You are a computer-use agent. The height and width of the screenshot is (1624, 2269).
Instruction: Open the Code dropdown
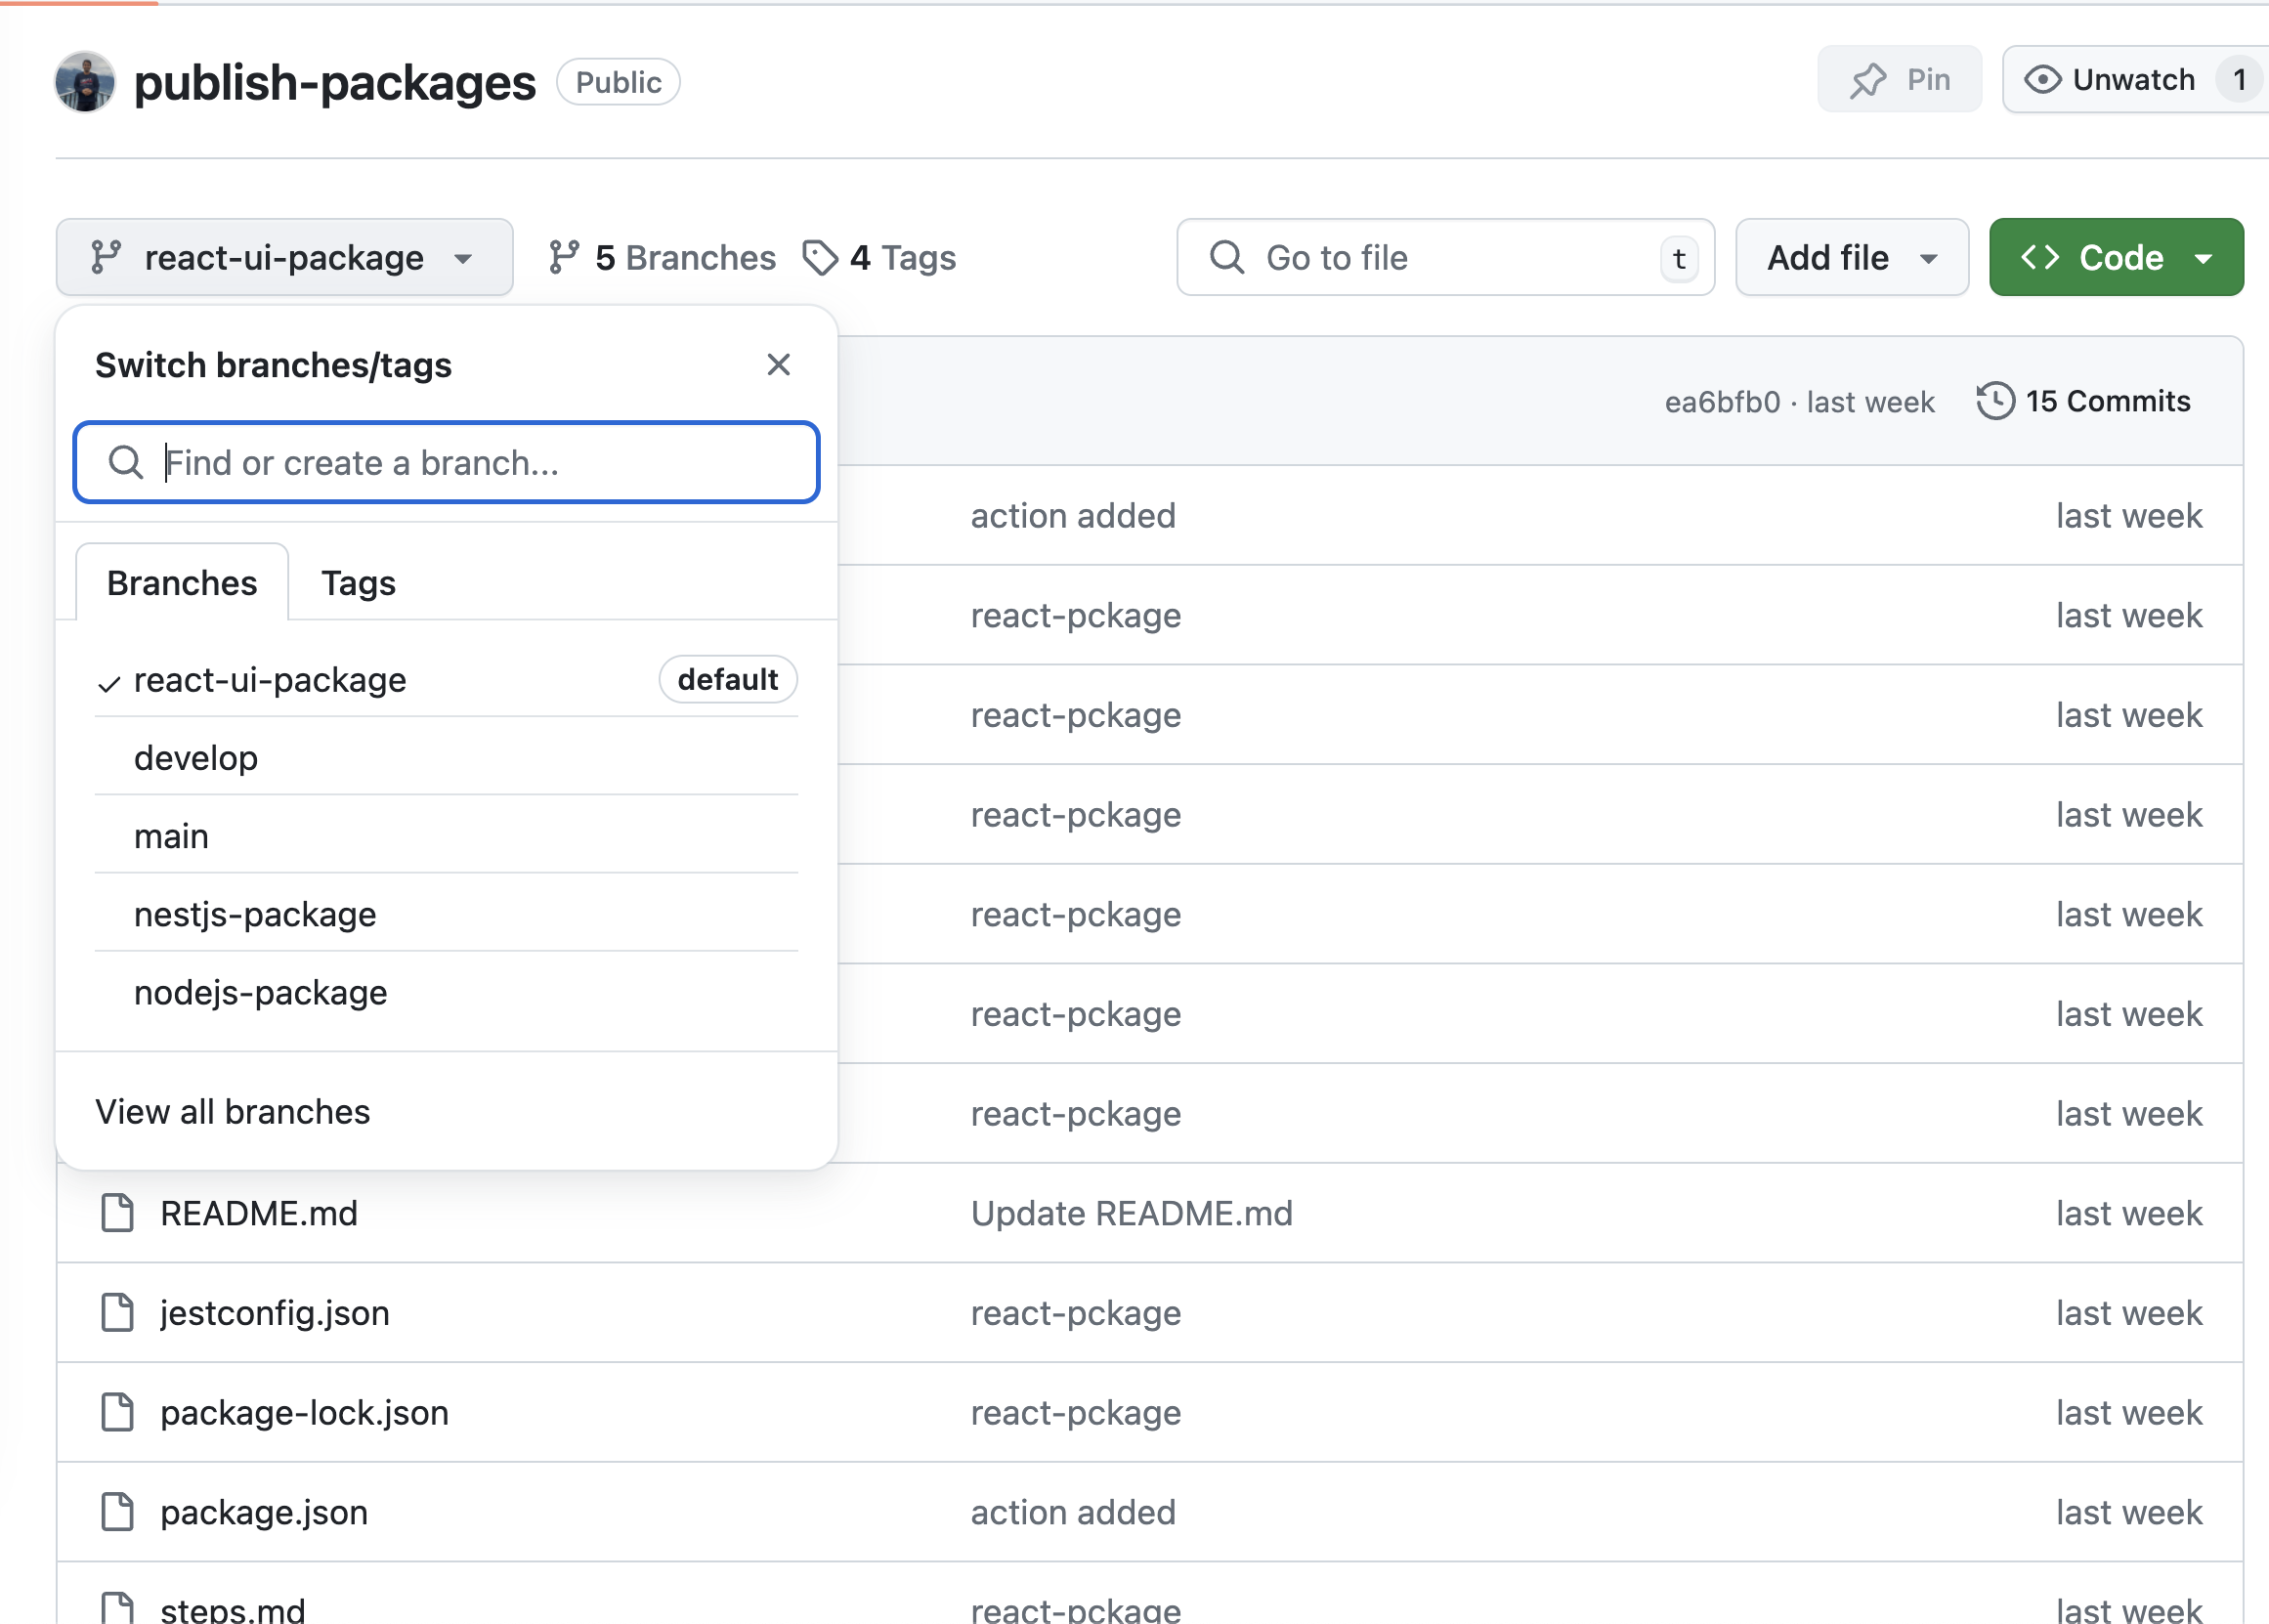click(2116, 257)
